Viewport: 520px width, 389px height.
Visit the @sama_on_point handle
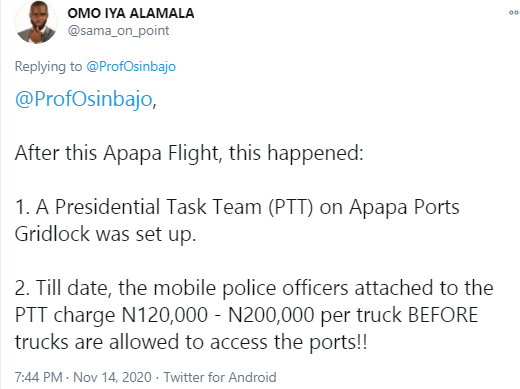coord(118,31)
